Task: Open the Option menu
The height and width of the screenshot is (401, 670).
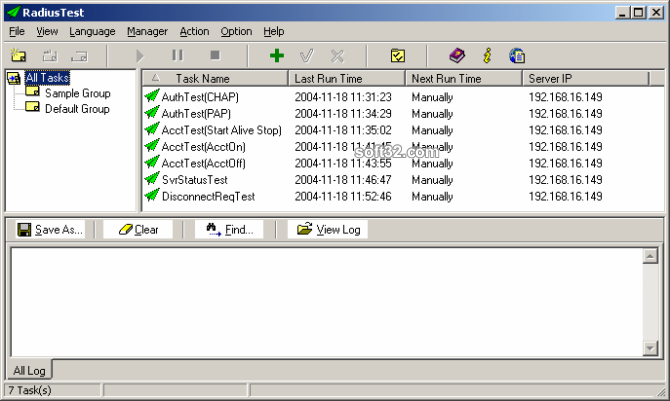Action: [236, 31]
